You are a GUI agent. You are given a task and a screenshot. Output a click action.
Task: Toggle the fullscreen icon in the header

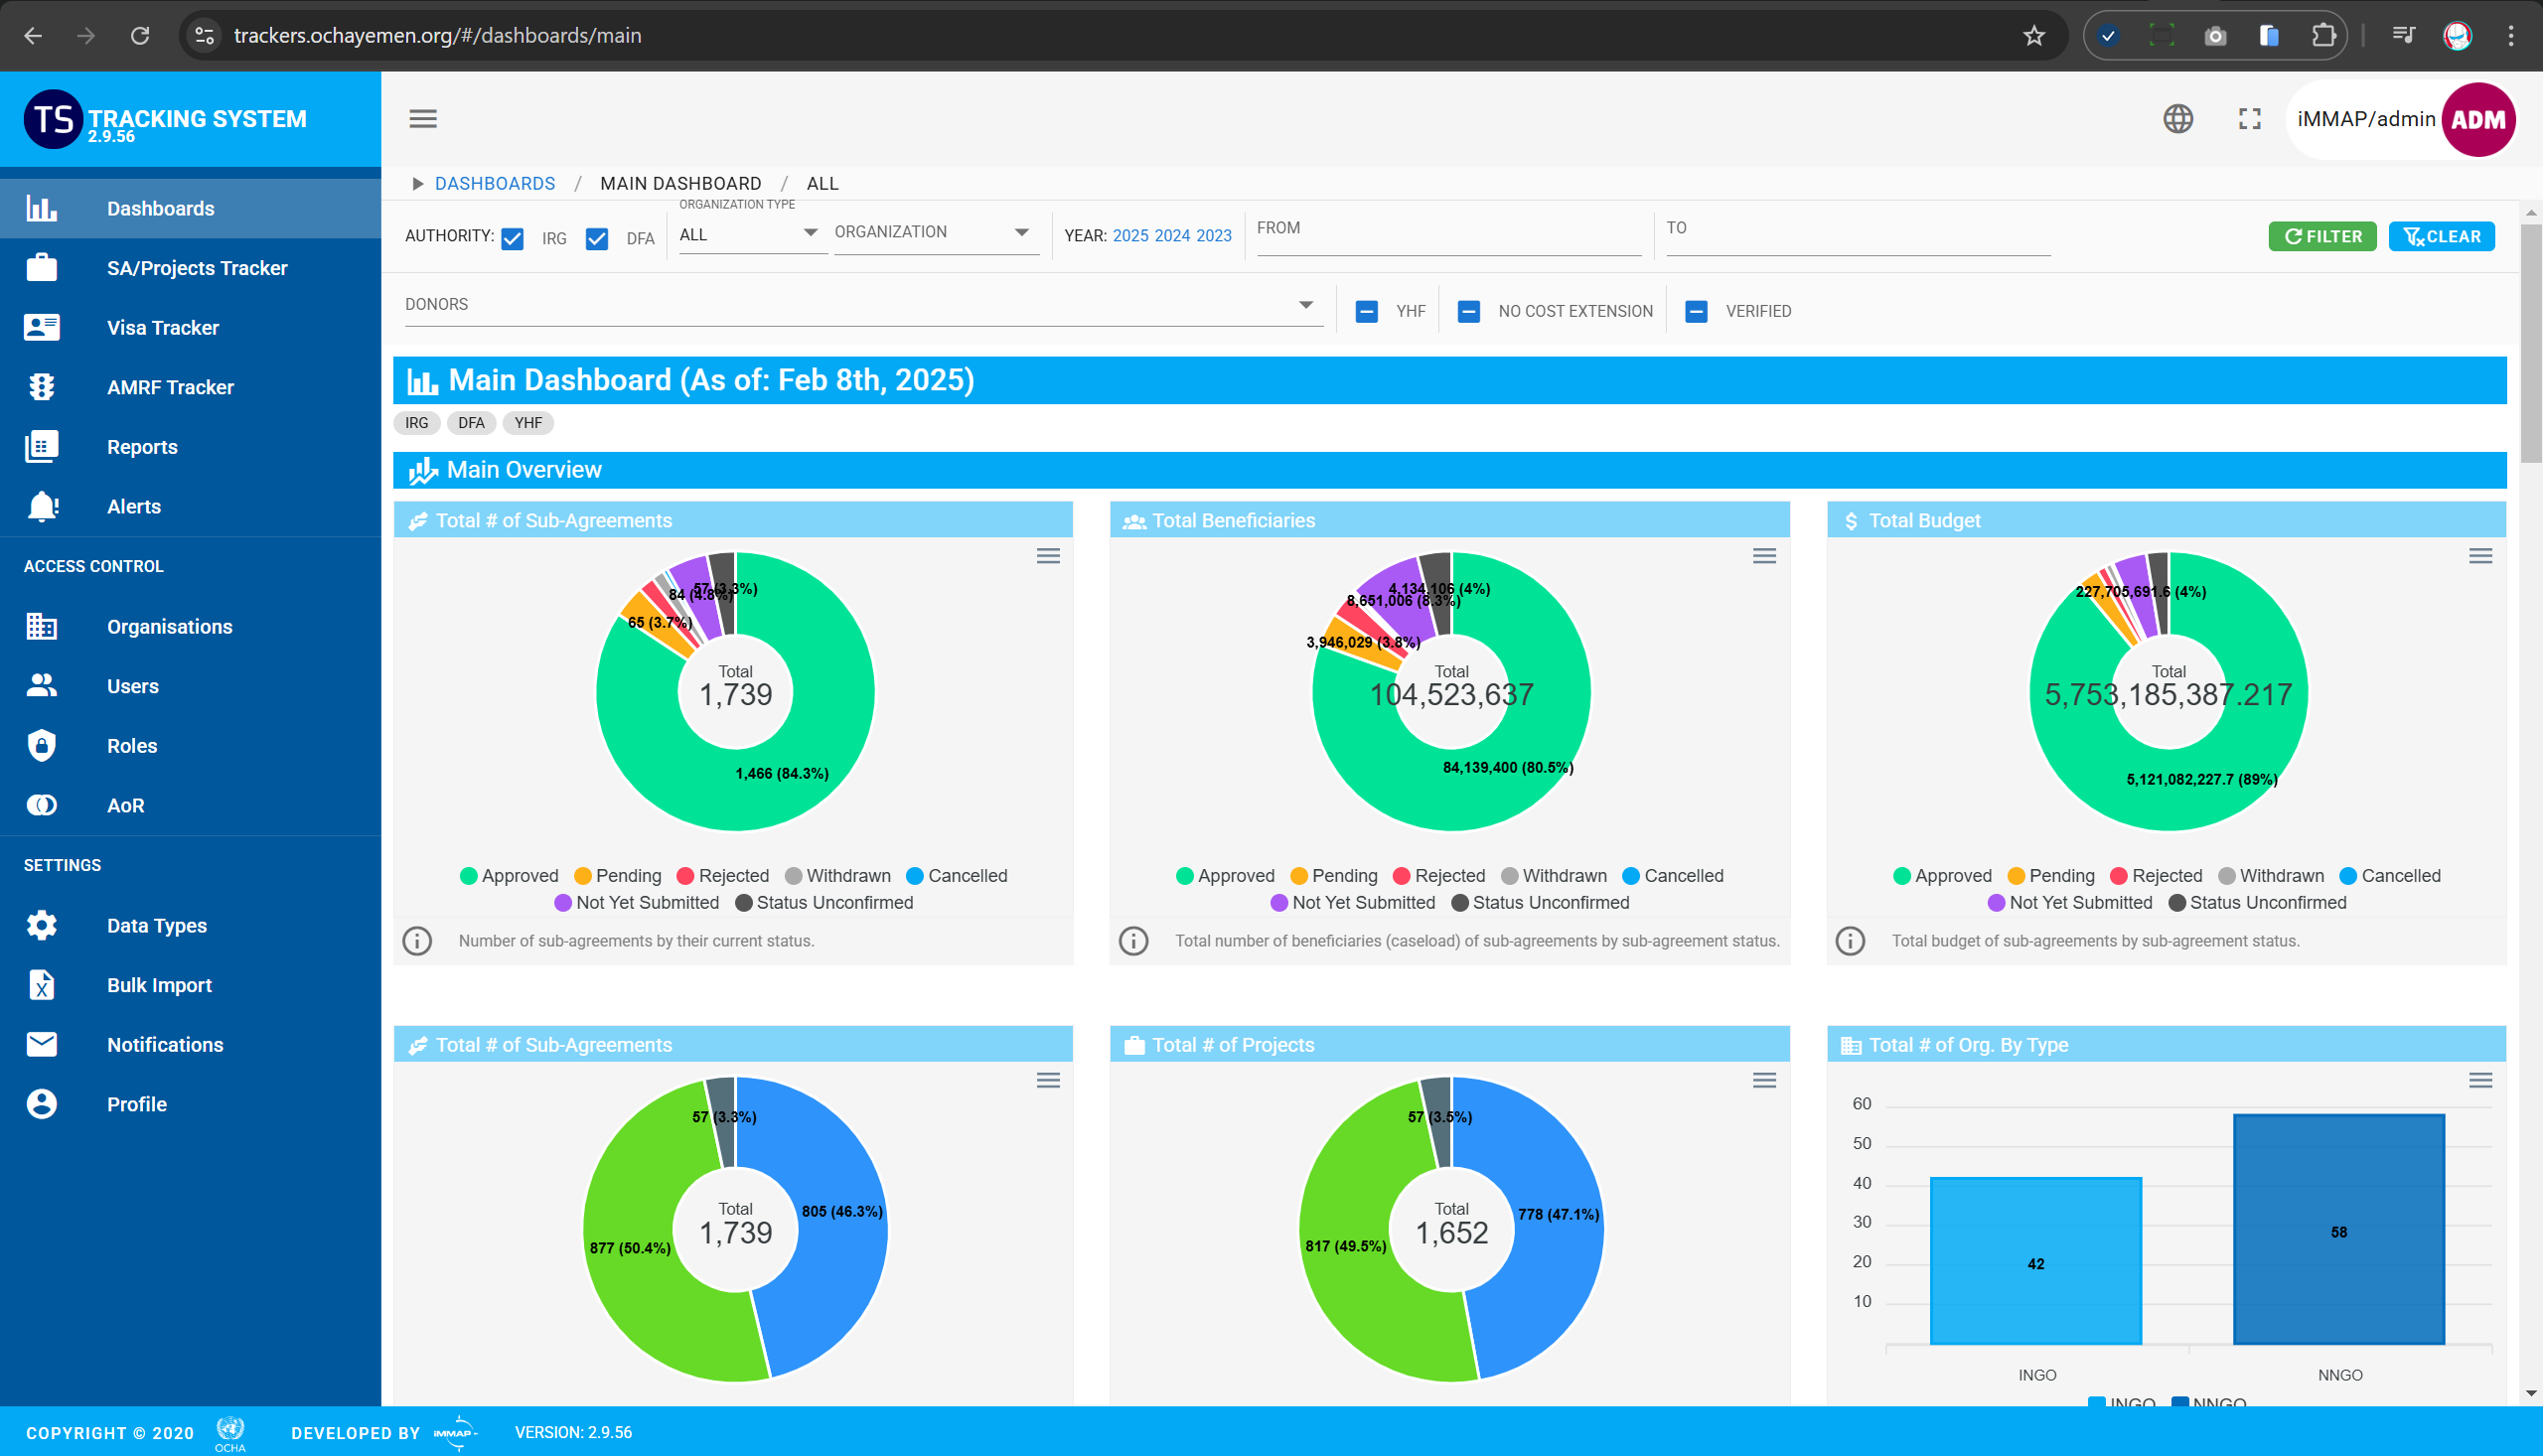[x=2249, y=119]
